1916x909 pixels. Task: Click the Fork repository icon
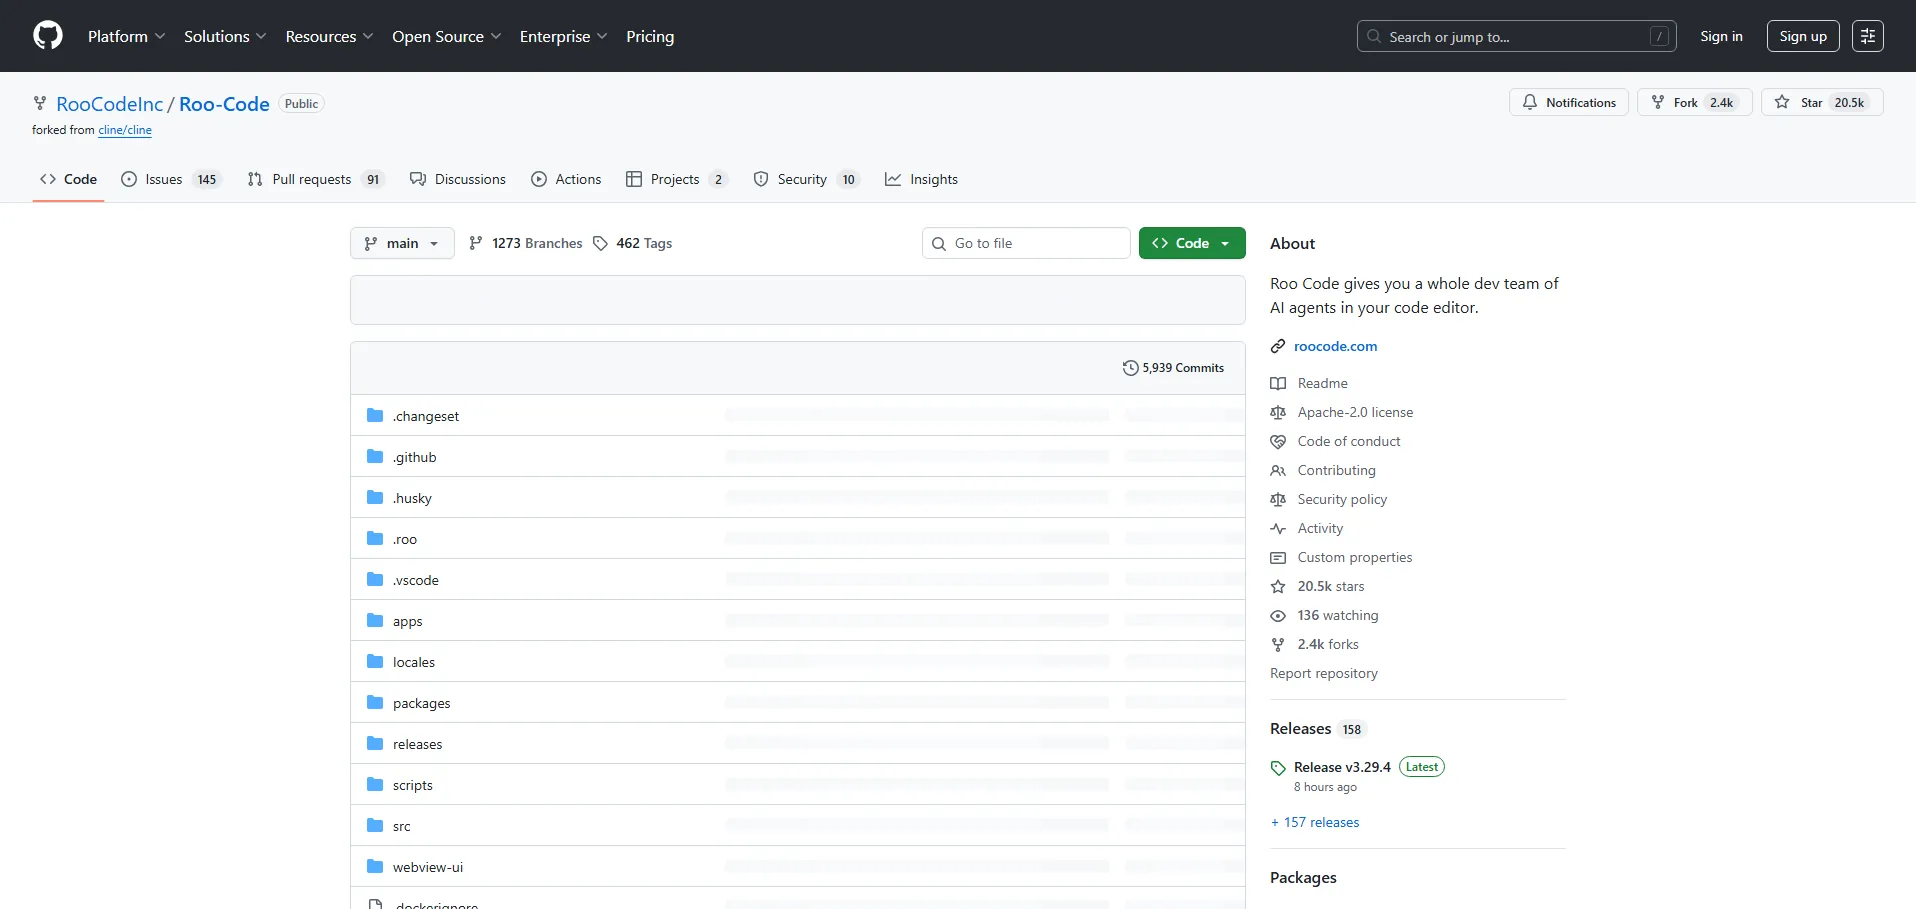(x=1658, y=102)
